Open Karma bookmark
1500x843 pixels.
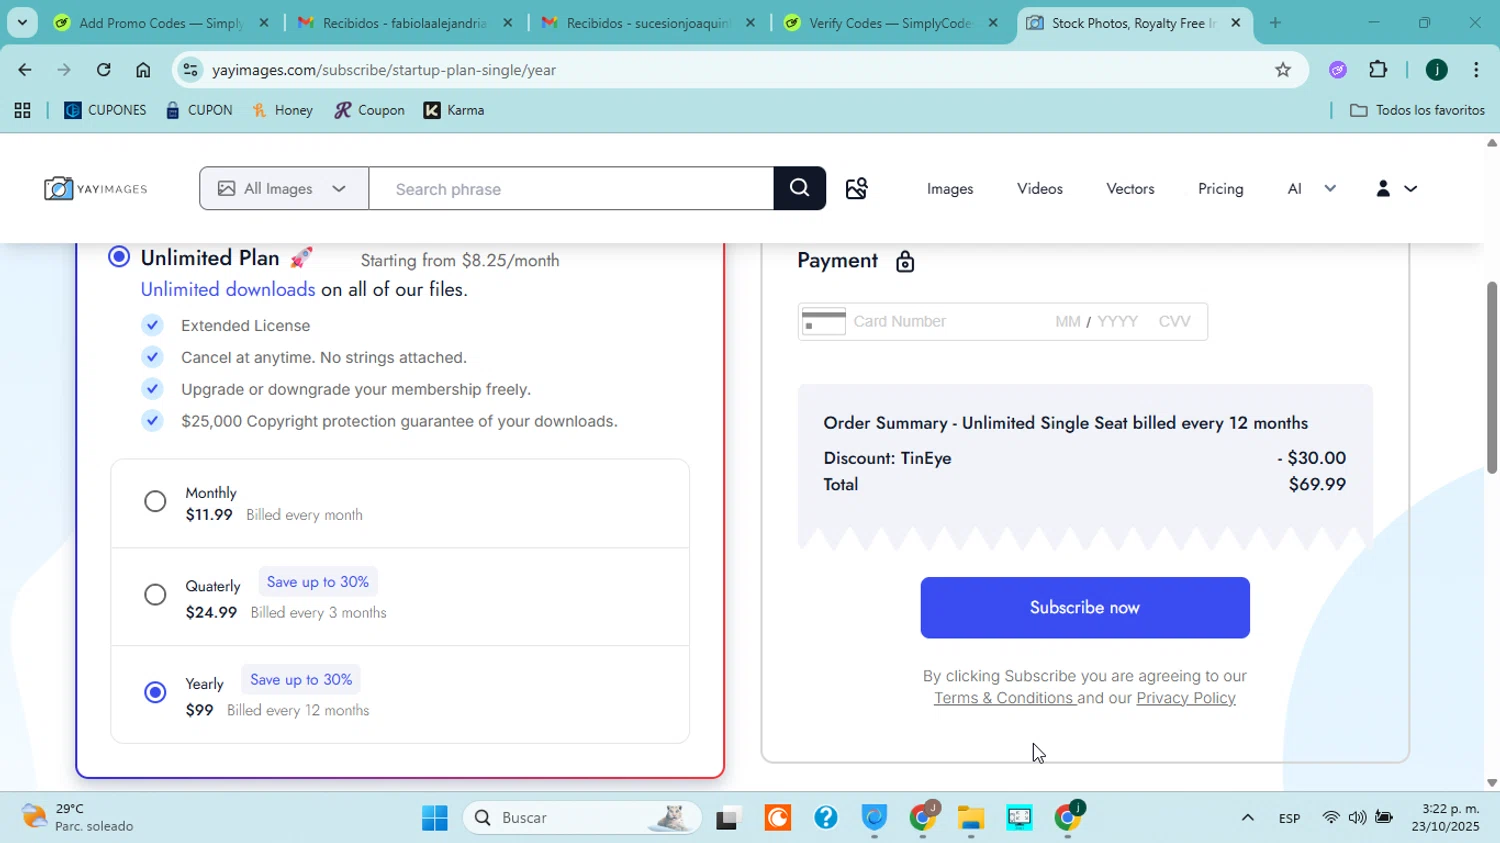[455, 111]
